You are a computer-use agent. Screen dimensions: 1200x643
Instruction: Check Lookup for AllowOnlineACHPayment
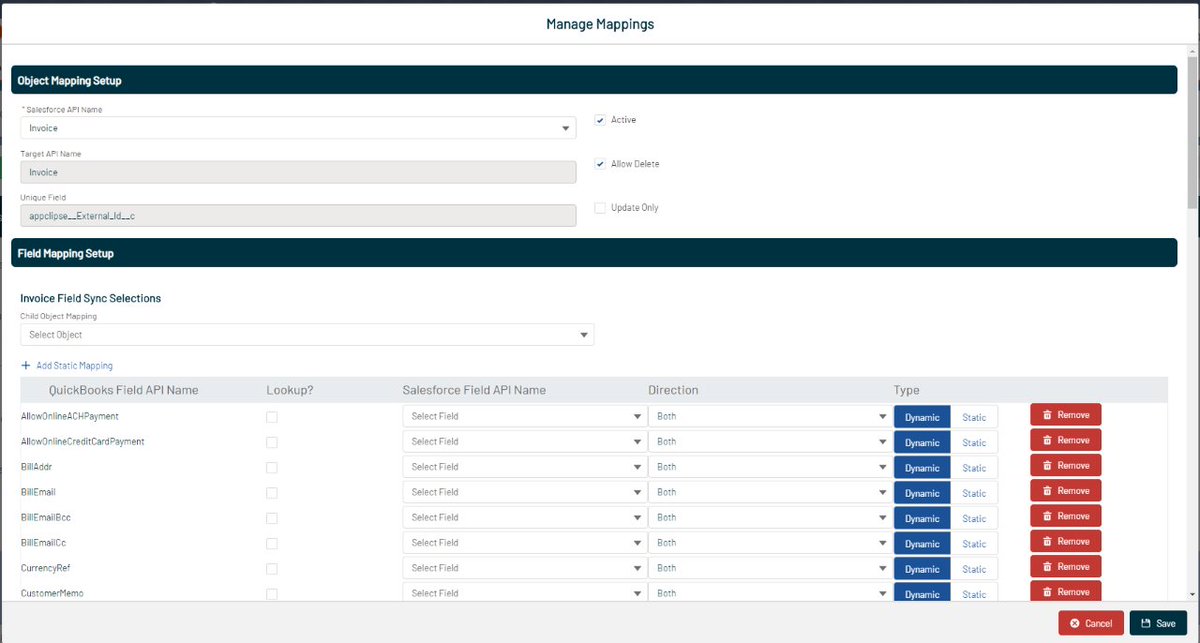tap(272, 417)
